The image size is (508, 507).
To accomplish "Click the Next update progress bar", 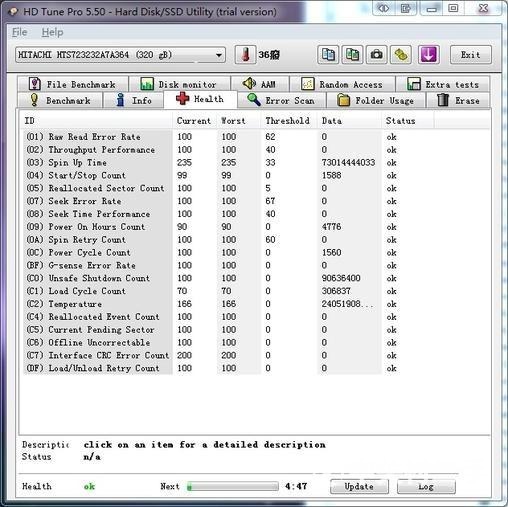I will click(233, 486).
